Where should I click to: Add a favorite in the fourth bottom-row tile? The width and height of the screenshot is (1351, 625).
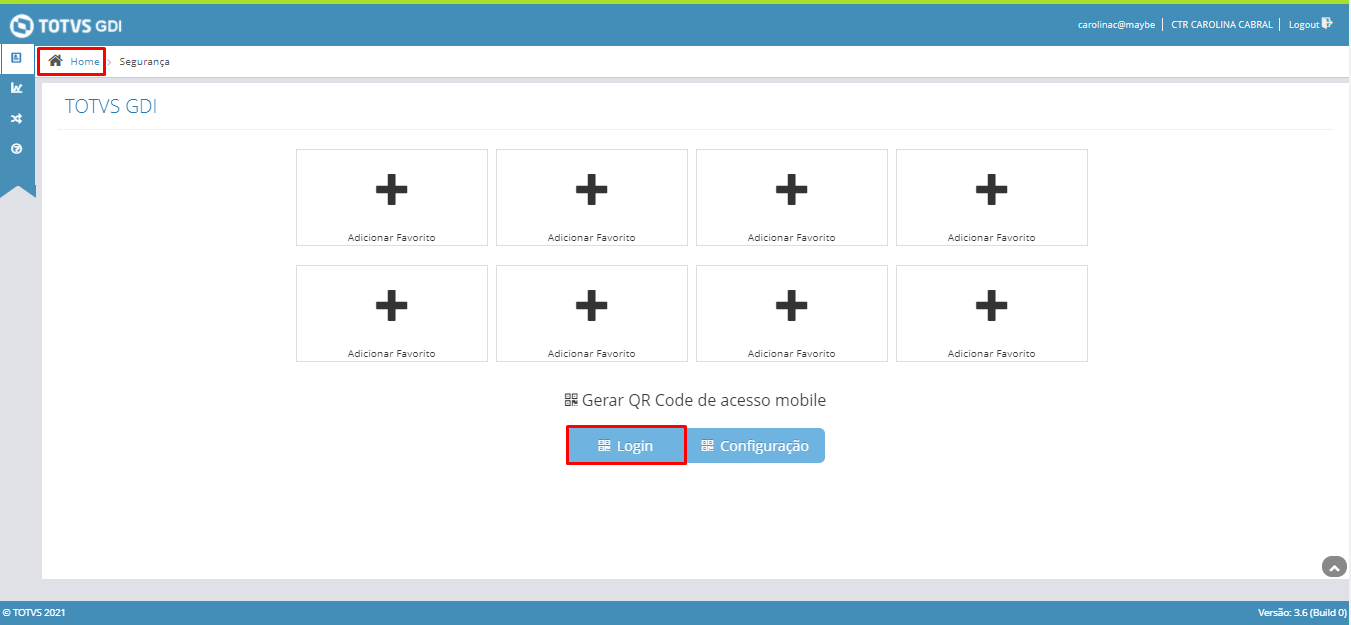(992, 313)
